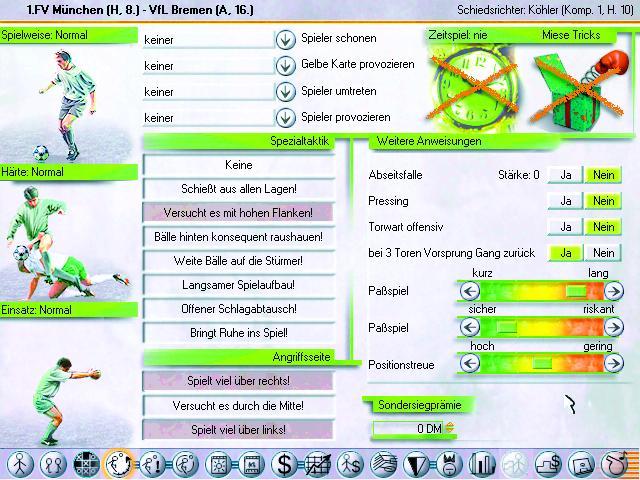Select Bälle hinten konsequent raushauen!
This screenshot has height=480, width=640.
tap(238, 237)
